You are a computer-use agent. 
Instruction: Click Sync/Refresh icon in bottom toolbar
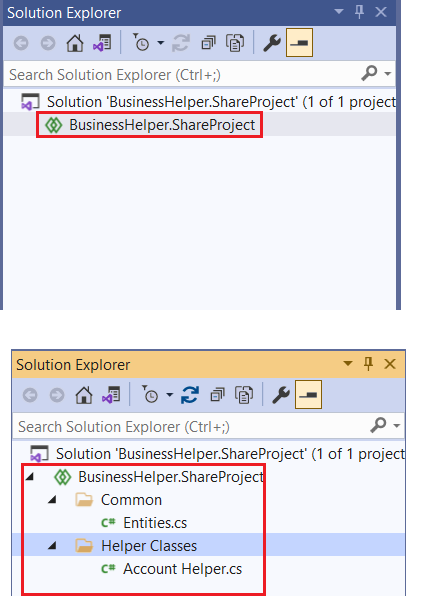(190, 395)
